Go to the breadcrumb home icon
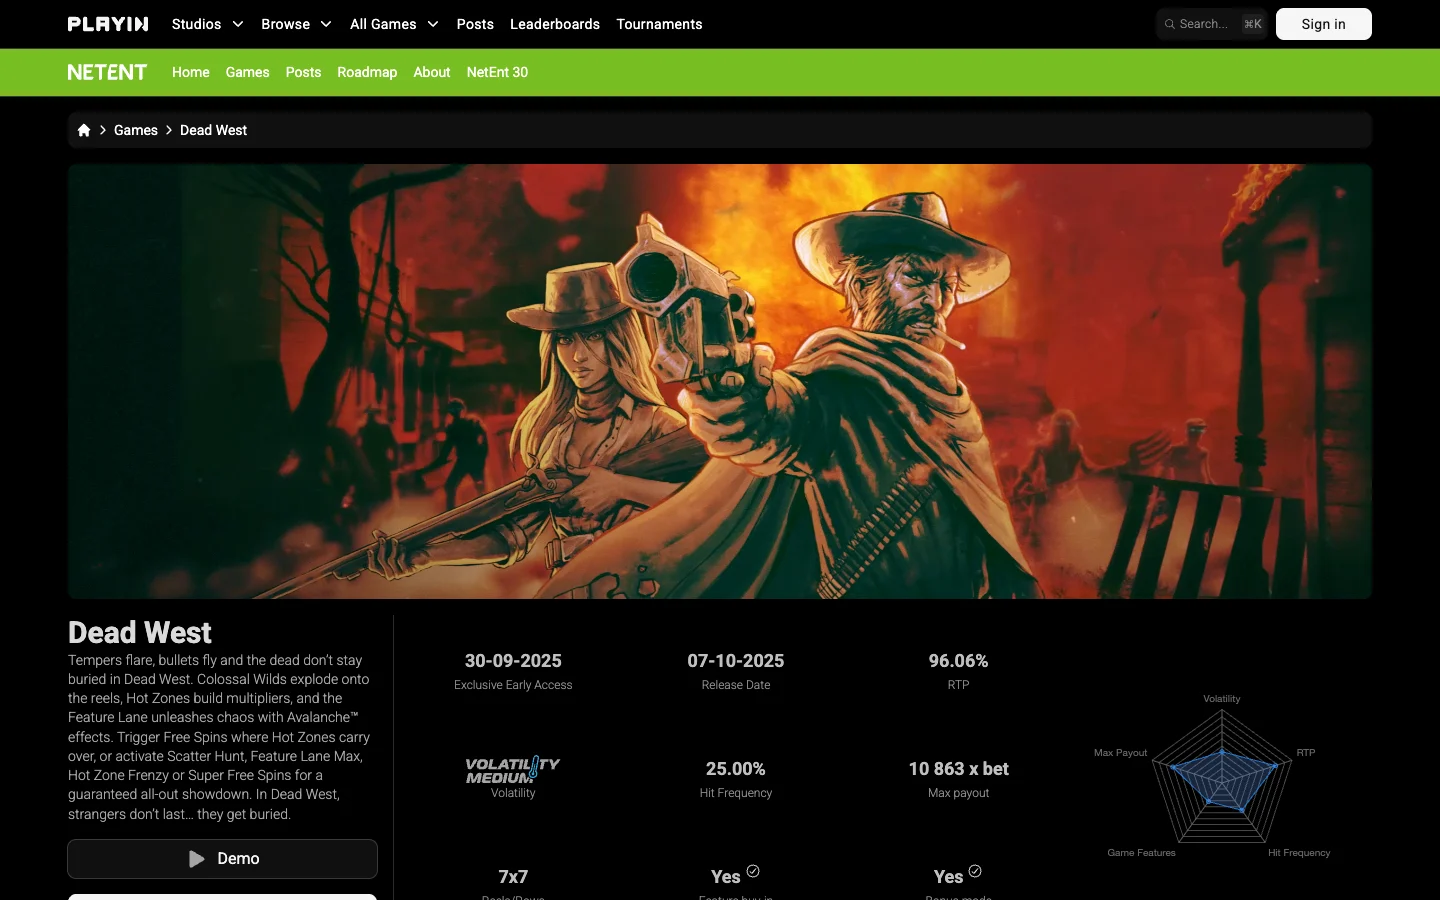Viewport: 1440px width, 900px height. [84, 130]
